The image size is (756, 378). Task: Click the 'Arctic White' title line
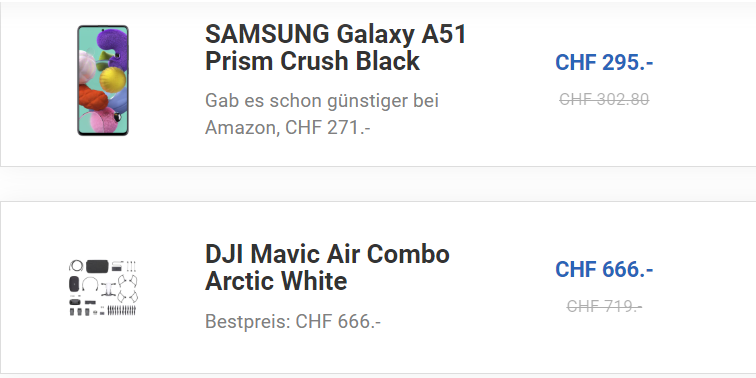click(x=276, y=281)
